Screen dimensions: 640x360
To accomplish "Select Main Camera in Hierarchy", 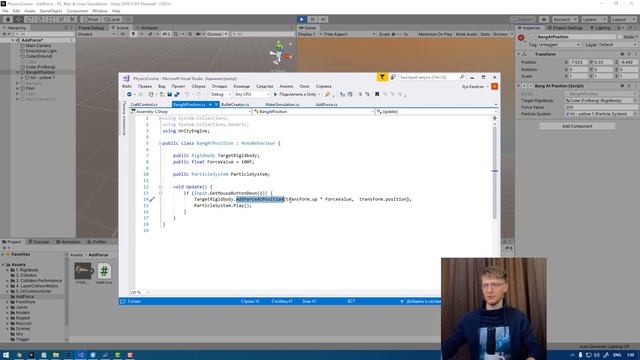I will tap(38, 46).
